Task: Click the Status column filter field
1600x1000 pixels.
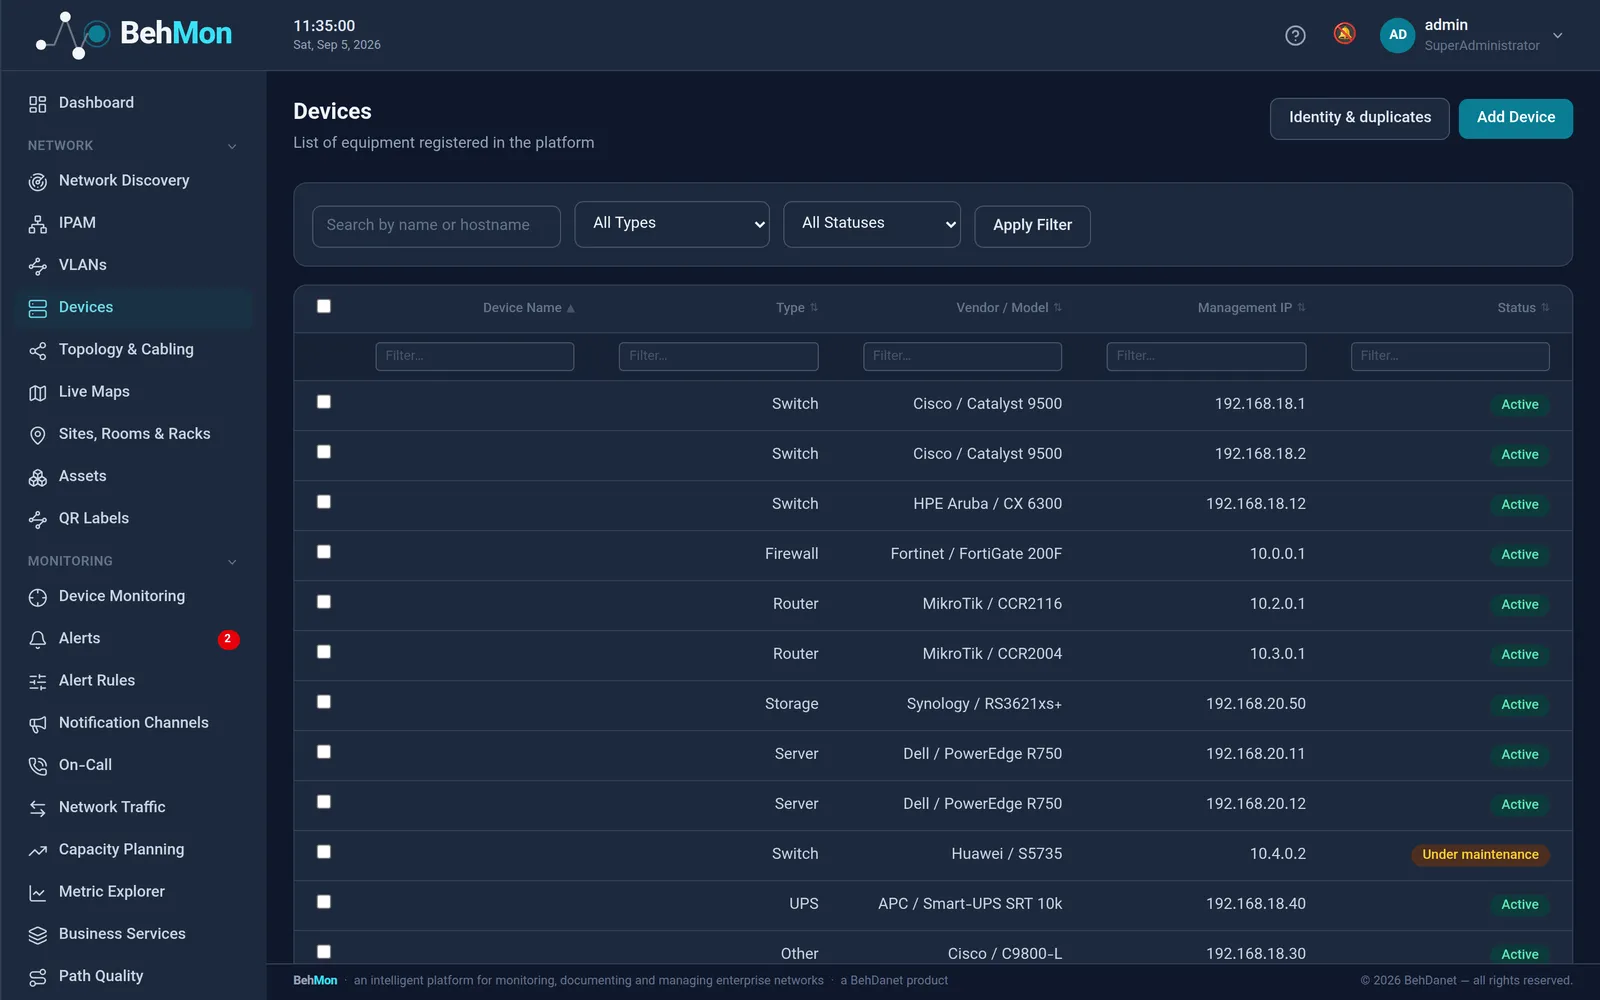Action: click(1450, 356)
